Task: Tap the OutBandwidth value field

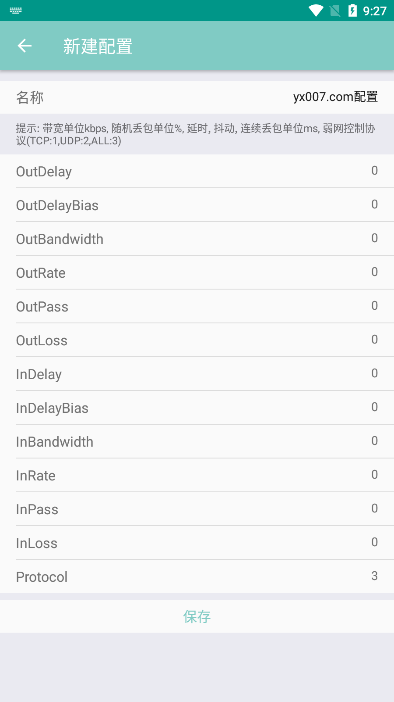Action: (x=374, y=238)
